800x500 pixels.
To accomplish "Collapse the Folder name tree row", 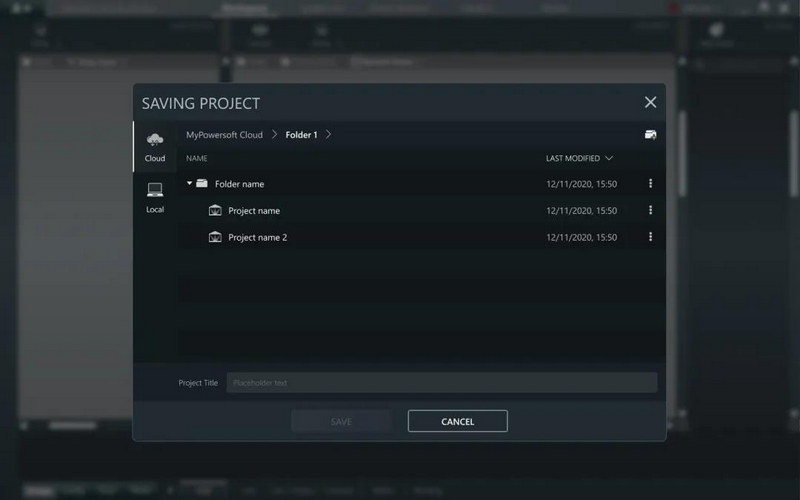I will click(189, 183).
